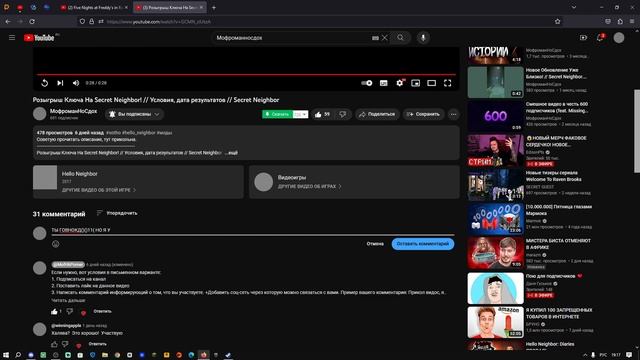Screen dimensions: 640x360
Task: Open the Новое Обновление video title
Action: coord(556,73)
